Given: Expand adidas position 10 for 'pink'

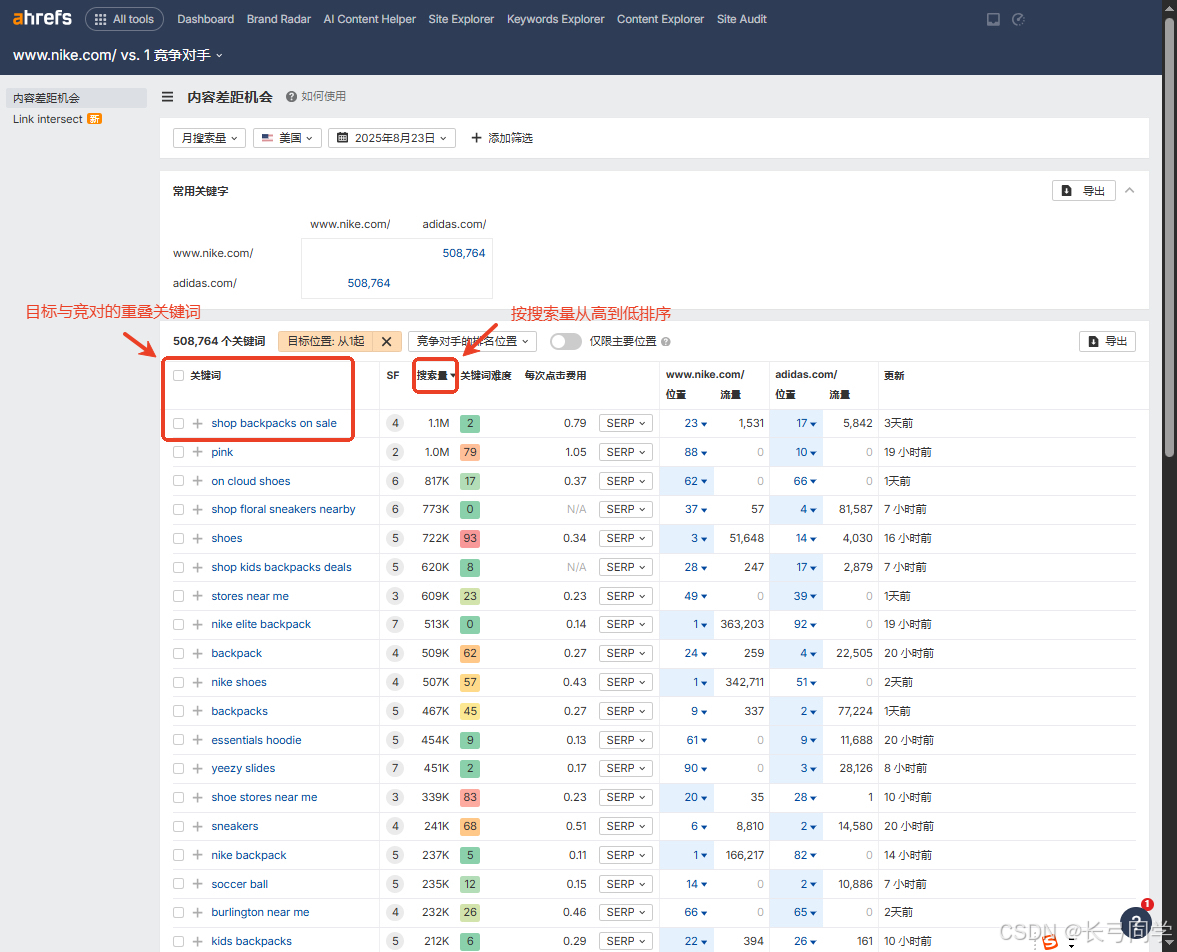Looking at the screenshot, I should (805, 452).
